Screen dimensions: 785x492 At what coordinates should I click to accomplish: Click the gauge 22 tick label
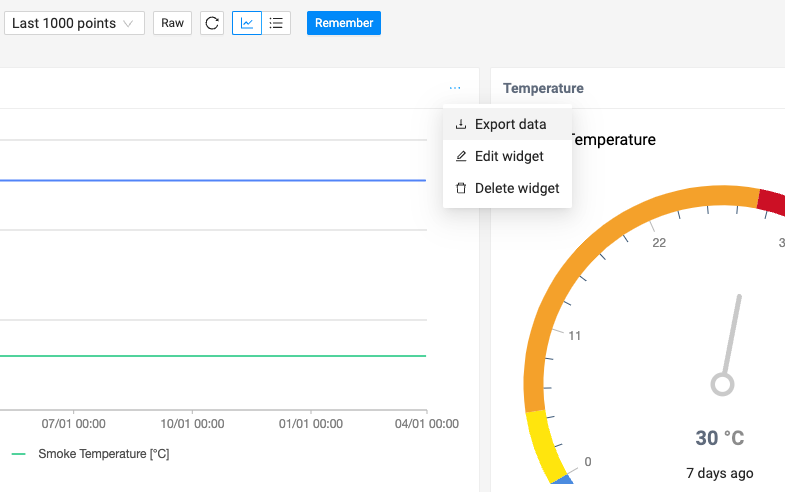659,243
